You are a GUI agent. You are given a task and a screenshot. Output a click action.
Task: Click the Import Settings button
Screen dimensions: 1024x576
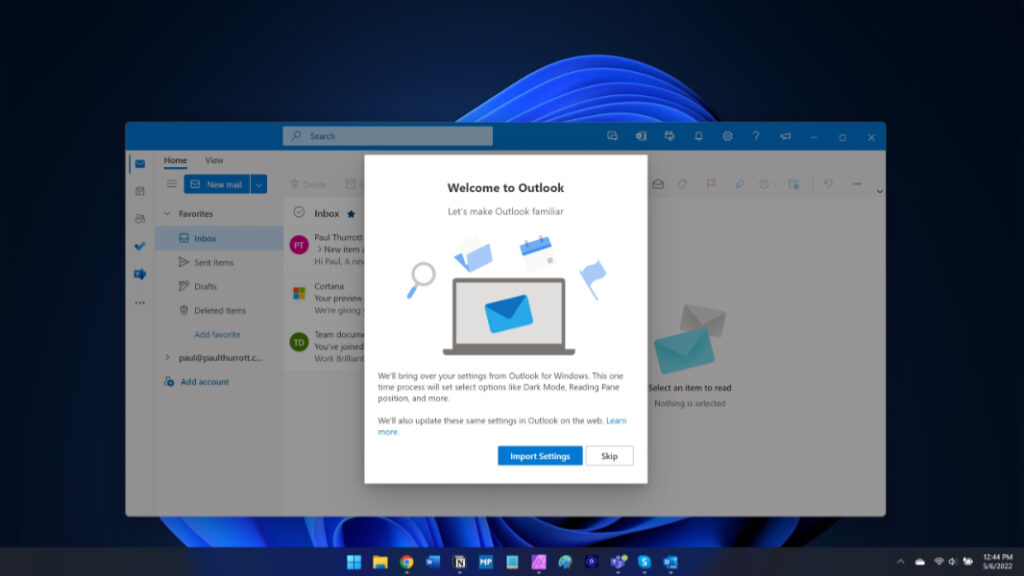tap(539, 455)
